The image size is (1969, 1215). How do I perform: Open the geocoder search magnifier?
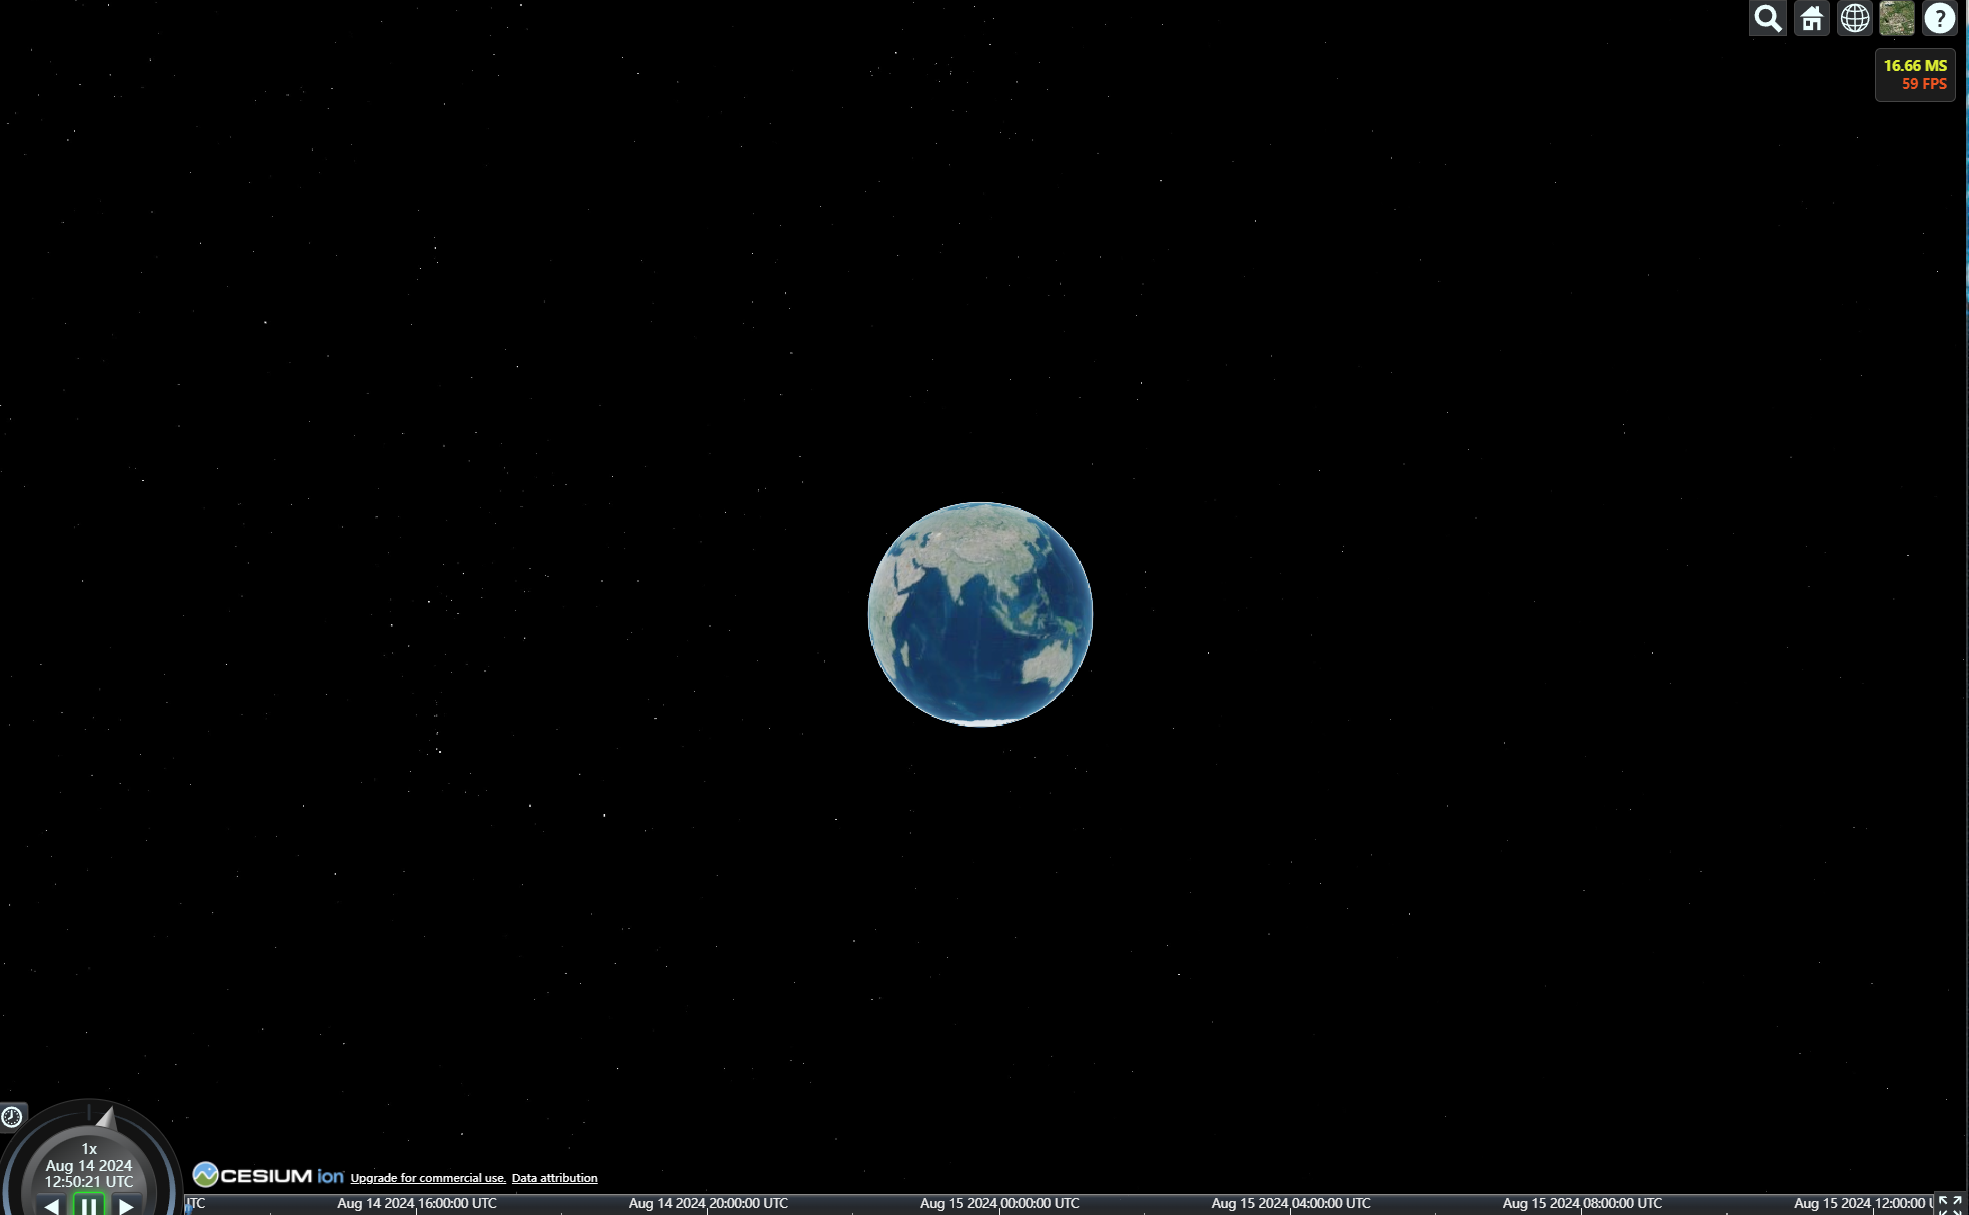click(1767, 18)
